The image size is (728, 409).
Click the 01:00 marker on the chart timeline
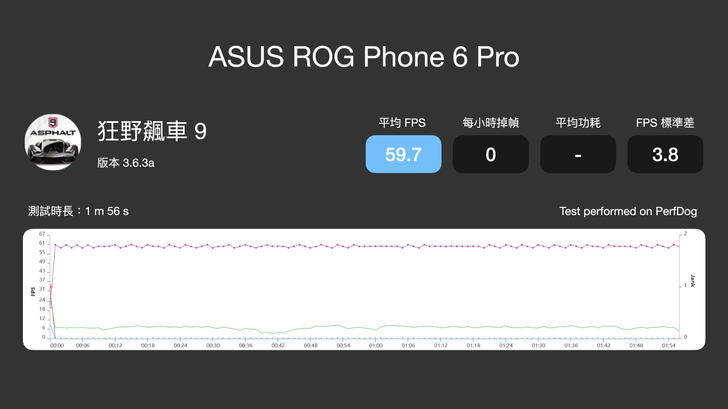pos(375,345)
